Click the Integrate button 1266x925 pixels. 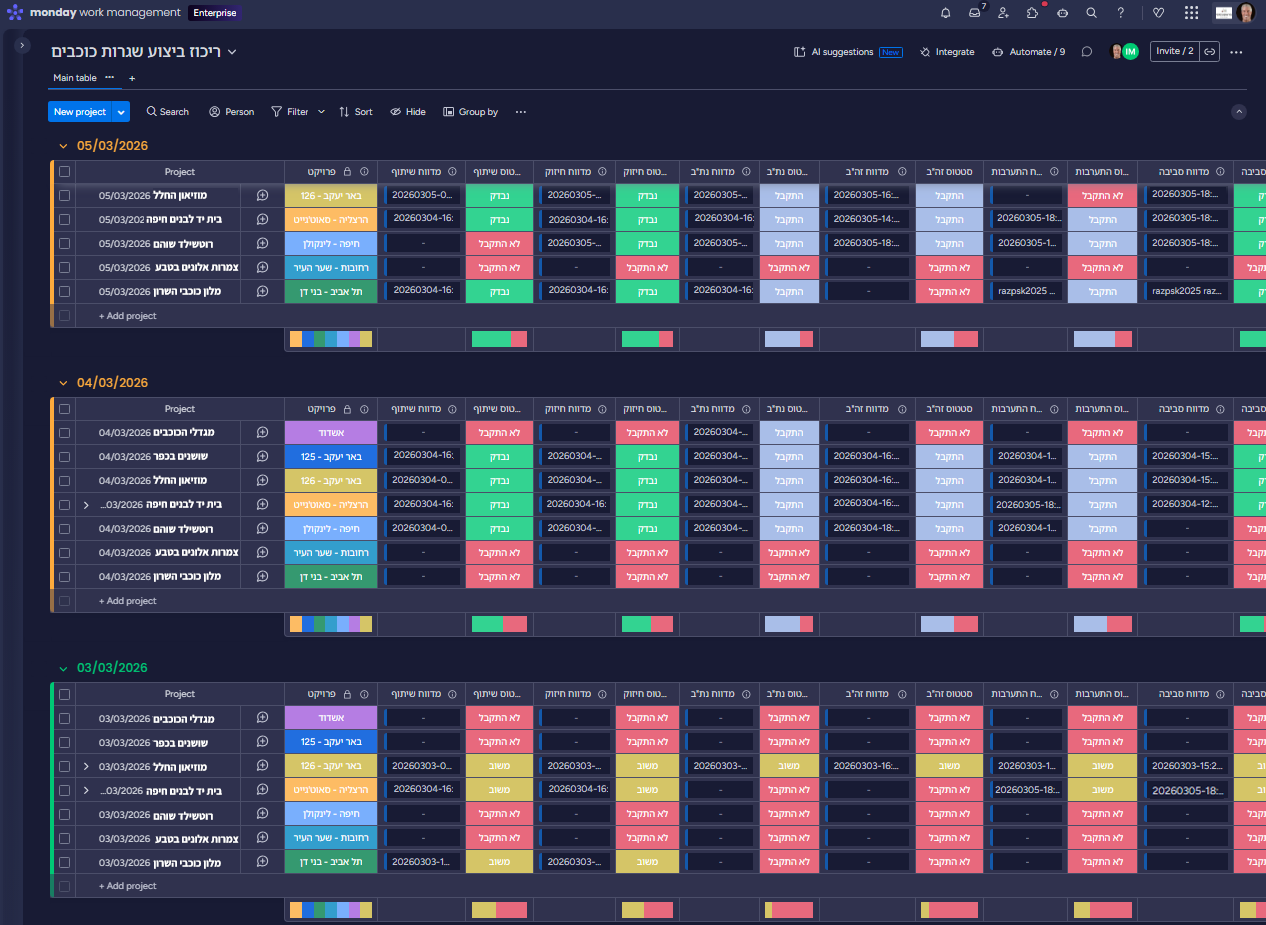click(x=947, y=52)
